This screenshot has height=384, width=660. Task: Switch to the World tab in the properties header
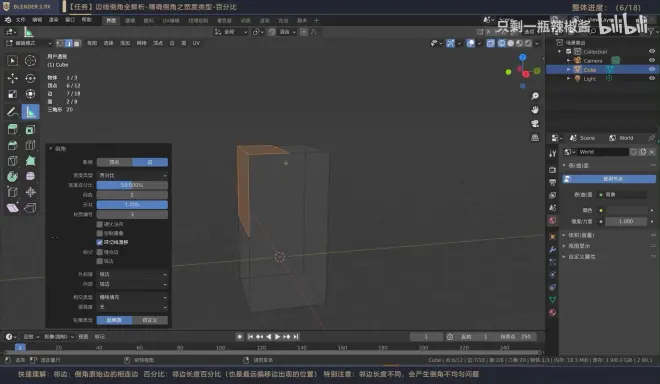[621, 138]
